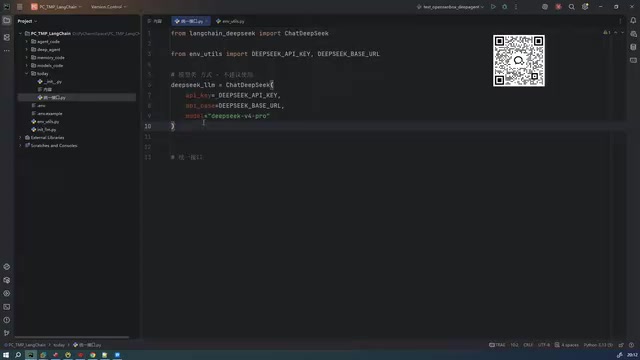The width and height of the screenshot is (640, 360).
Task: Open the main hamburger menu
Action: 20,7
